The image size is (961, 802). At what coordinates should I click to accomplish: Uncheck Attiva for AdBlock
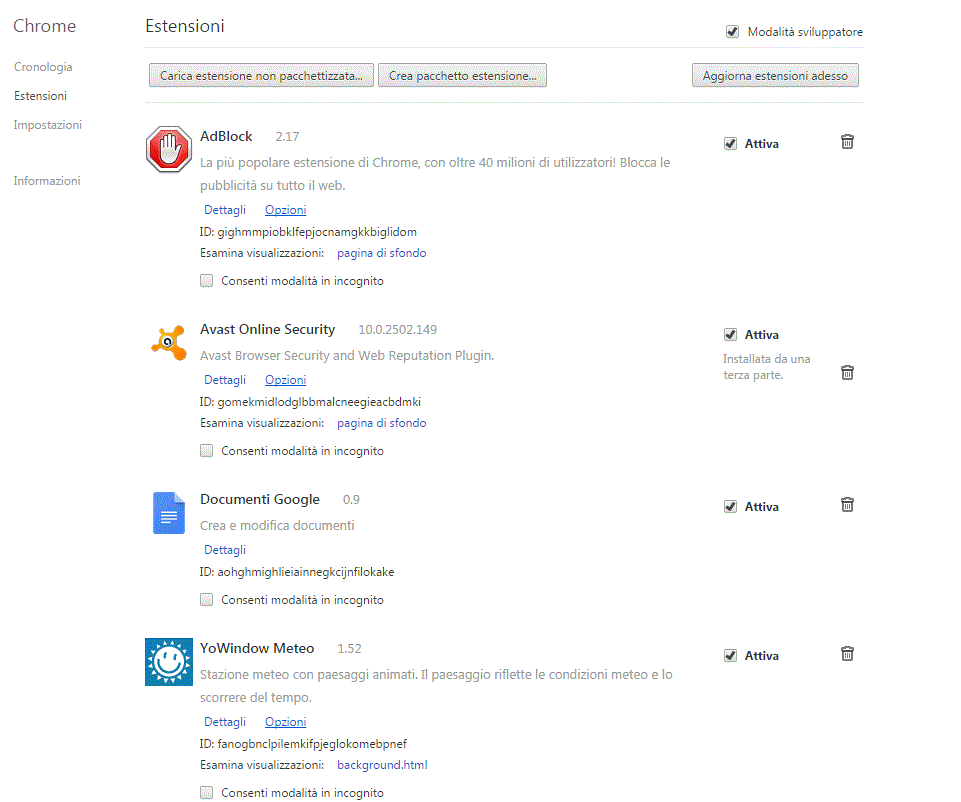click(x=730, y=144)
